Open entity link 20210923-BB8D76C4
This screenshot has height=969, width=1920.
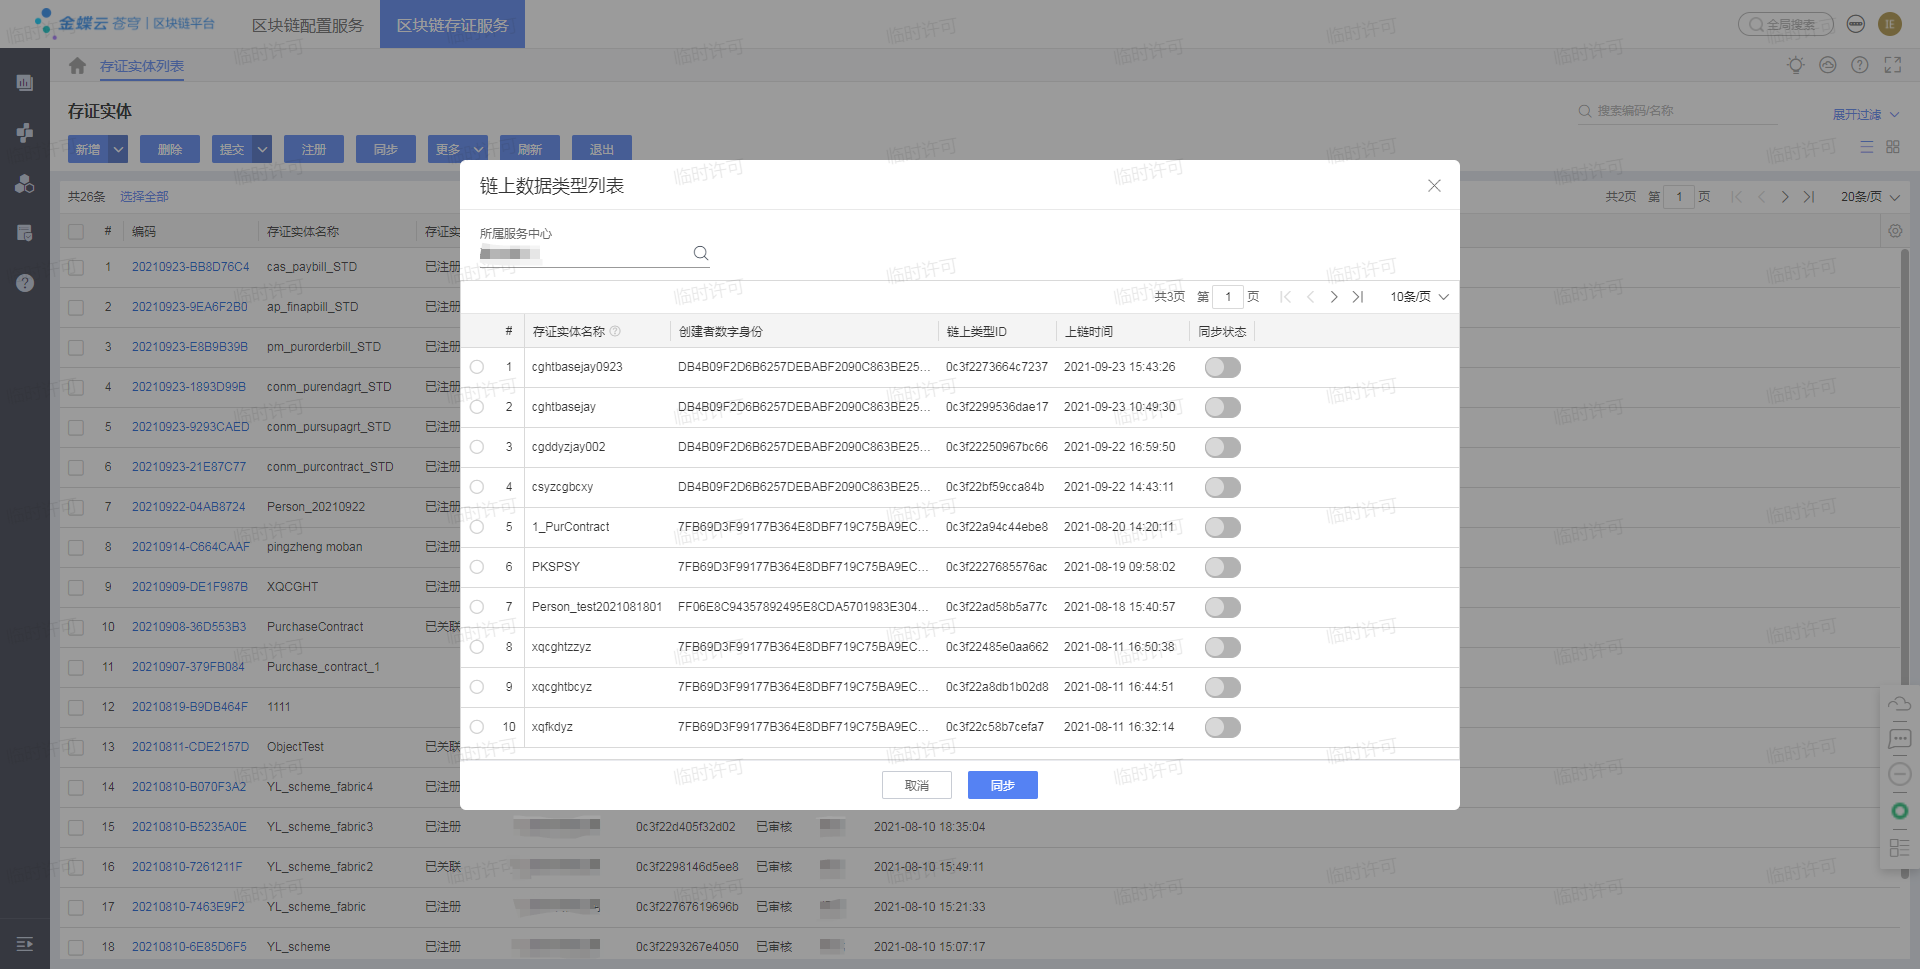[x=191, y=267]
